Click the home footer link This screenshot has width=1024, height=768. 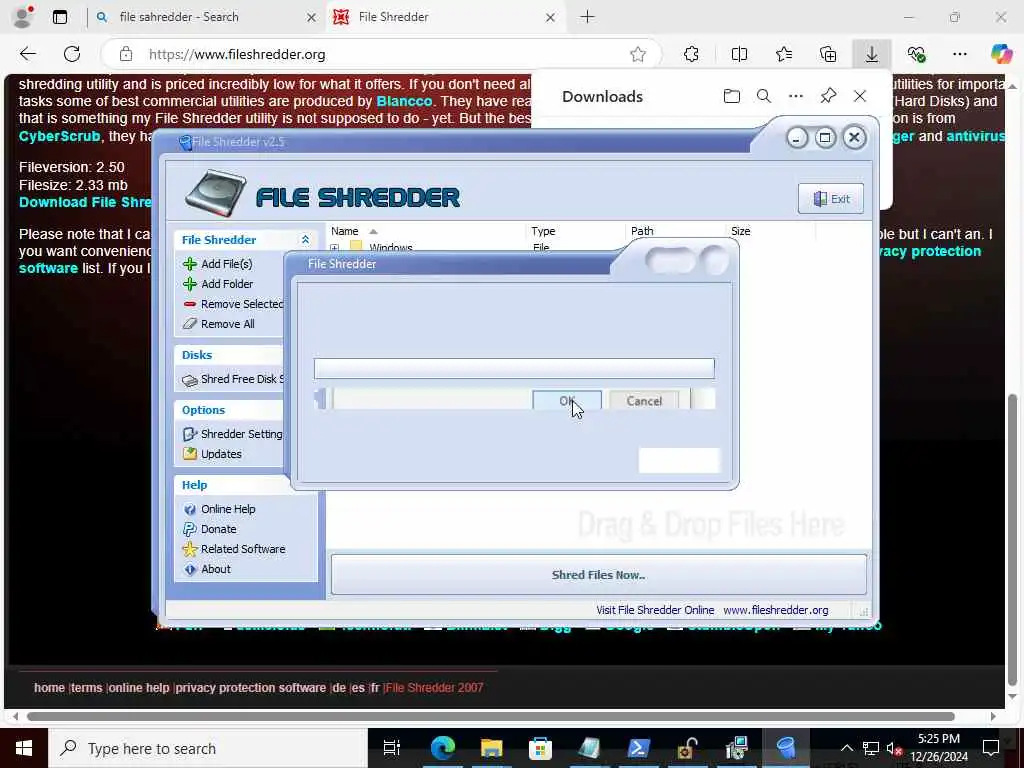[x=50, y=688]
